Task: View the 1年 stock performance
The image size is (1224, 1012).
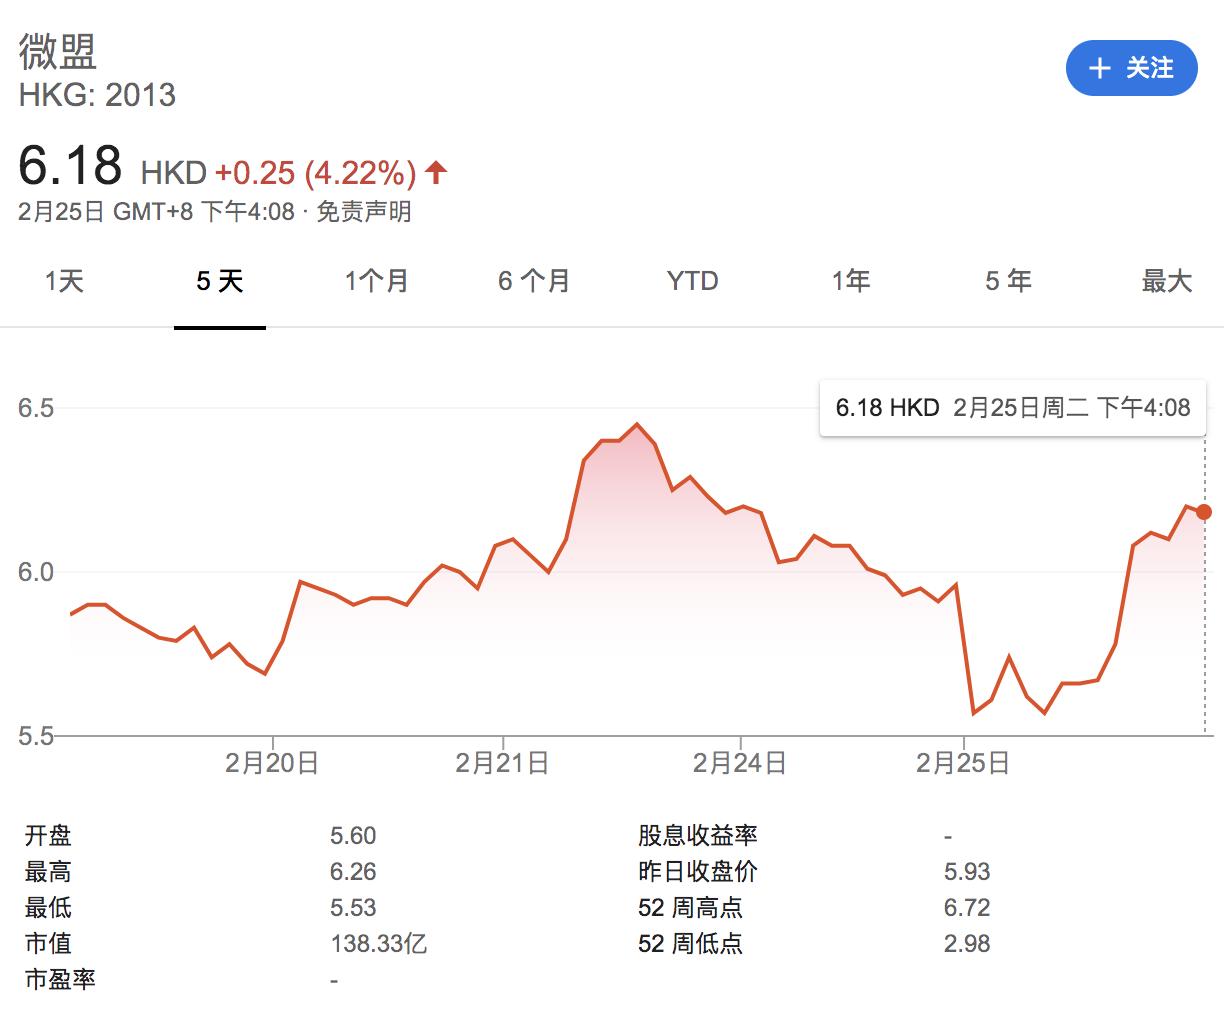Action: [x=849, y=281]
